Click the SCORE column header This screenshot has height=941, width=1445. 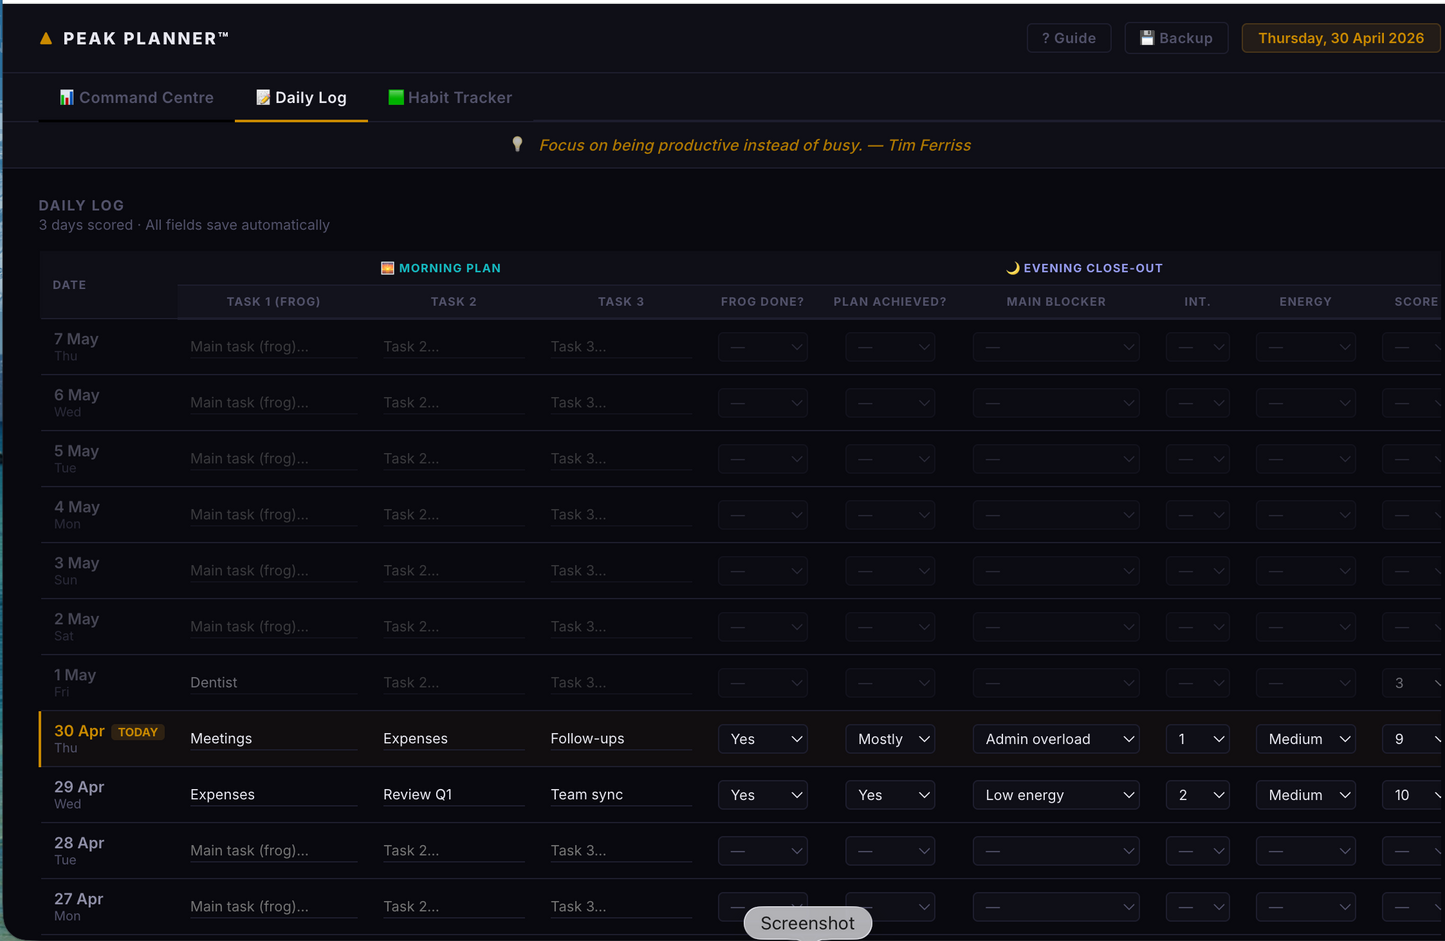tap(1416, 301)
